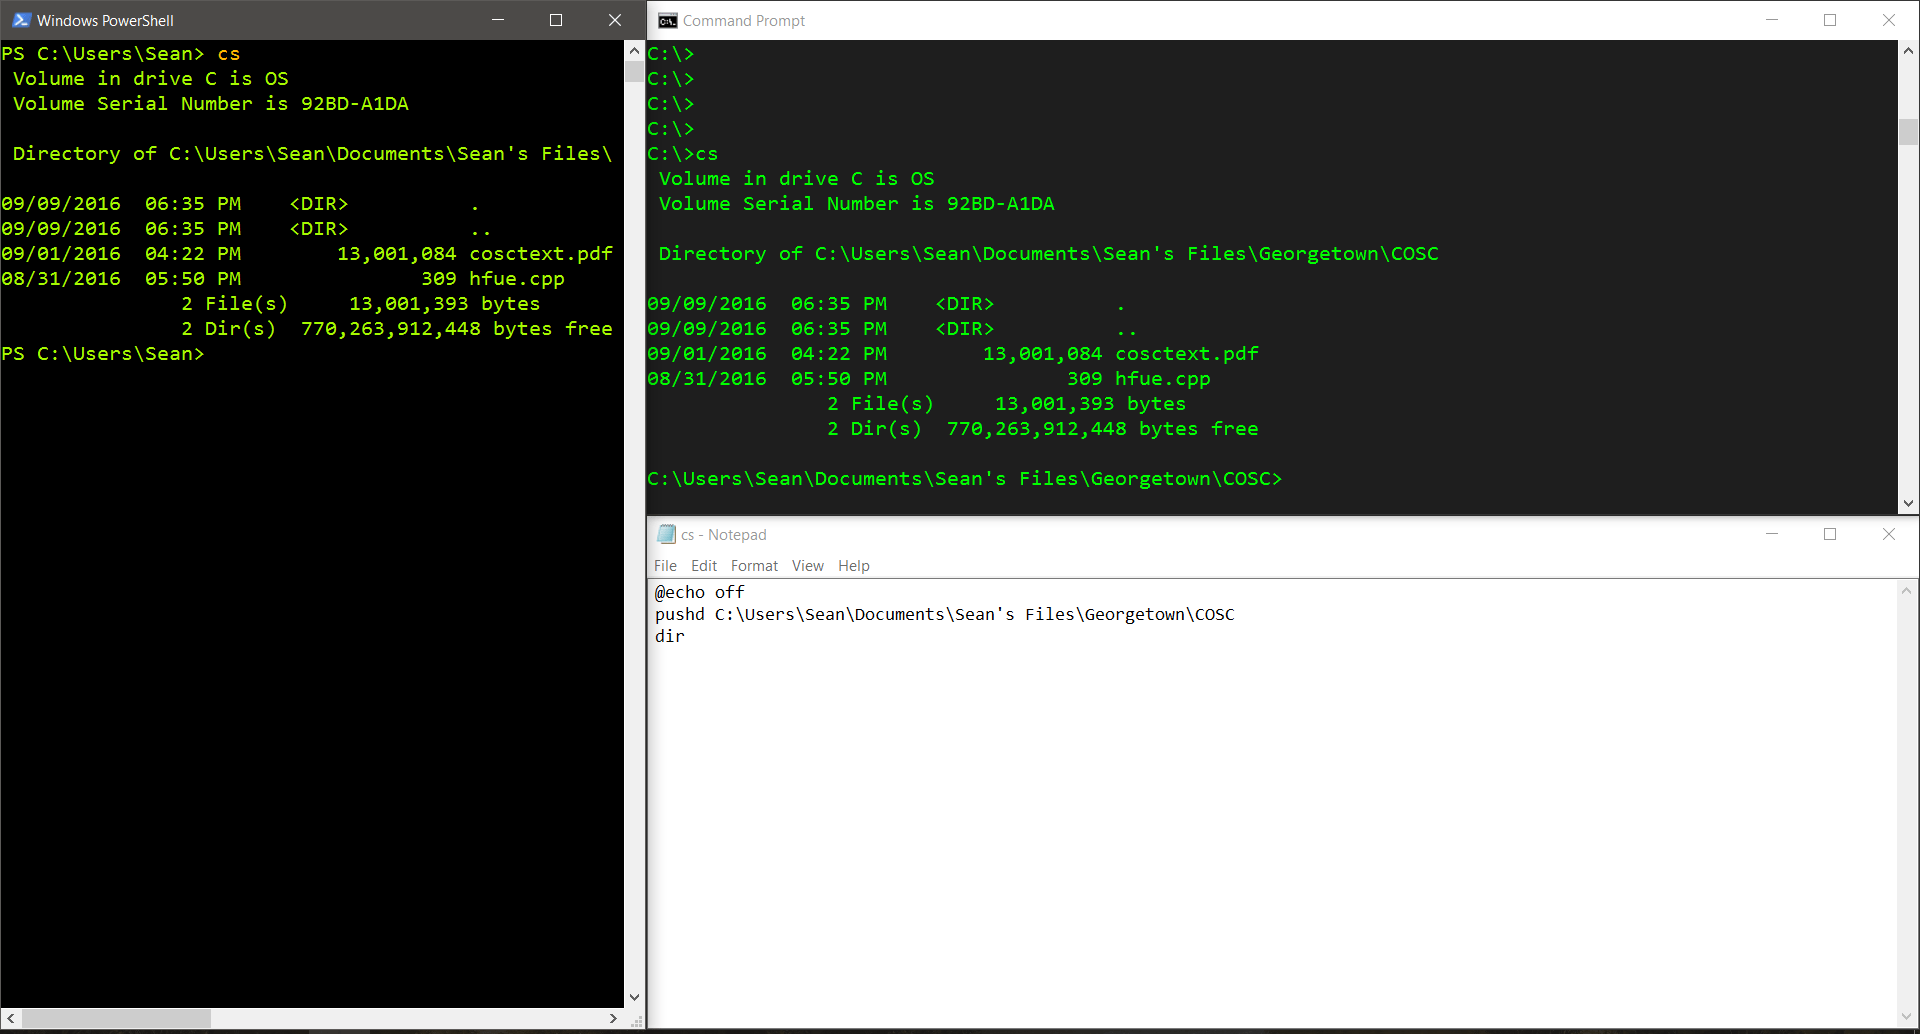
Task: Maximize the Command Prompt window
Action: [1831, 20]
